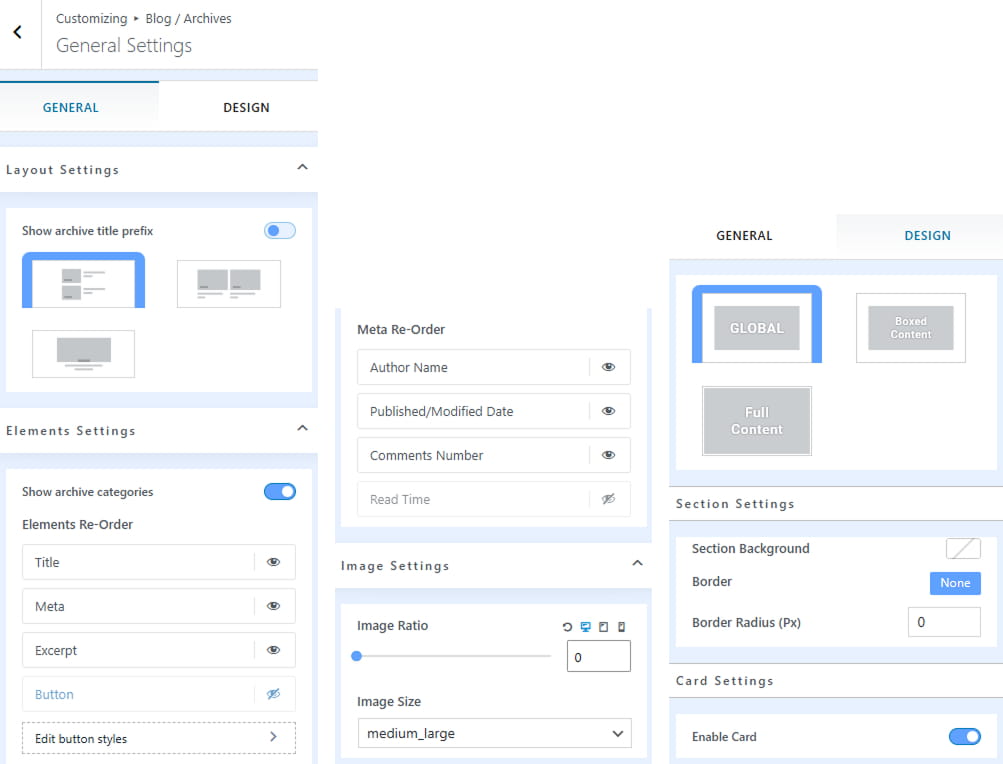The height and width of the screenshot is (764, 1003).
Task: Open the Image Size dropdown
Action: (x=494, y=733)
